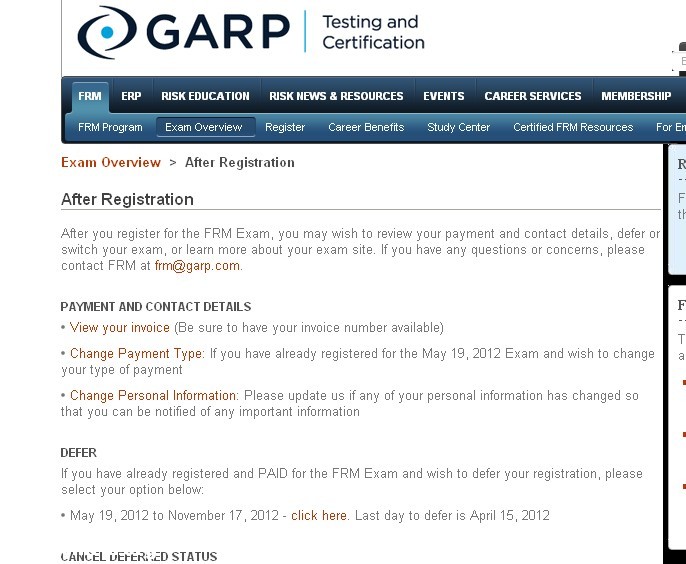Go to Study Center submenu
686x564 pixels.
(x=458, y=127)
